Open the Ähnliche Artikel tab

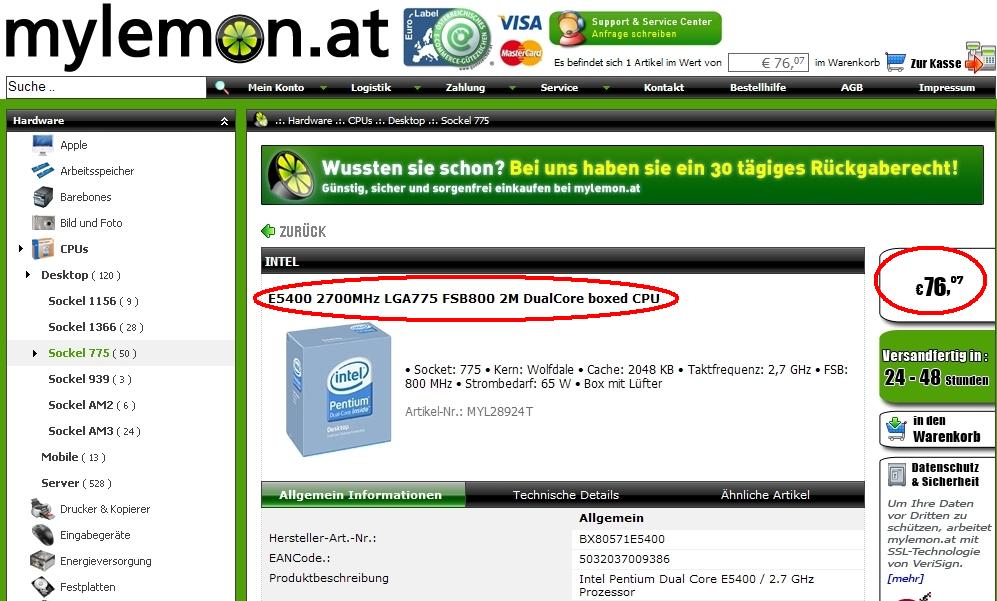765,495
